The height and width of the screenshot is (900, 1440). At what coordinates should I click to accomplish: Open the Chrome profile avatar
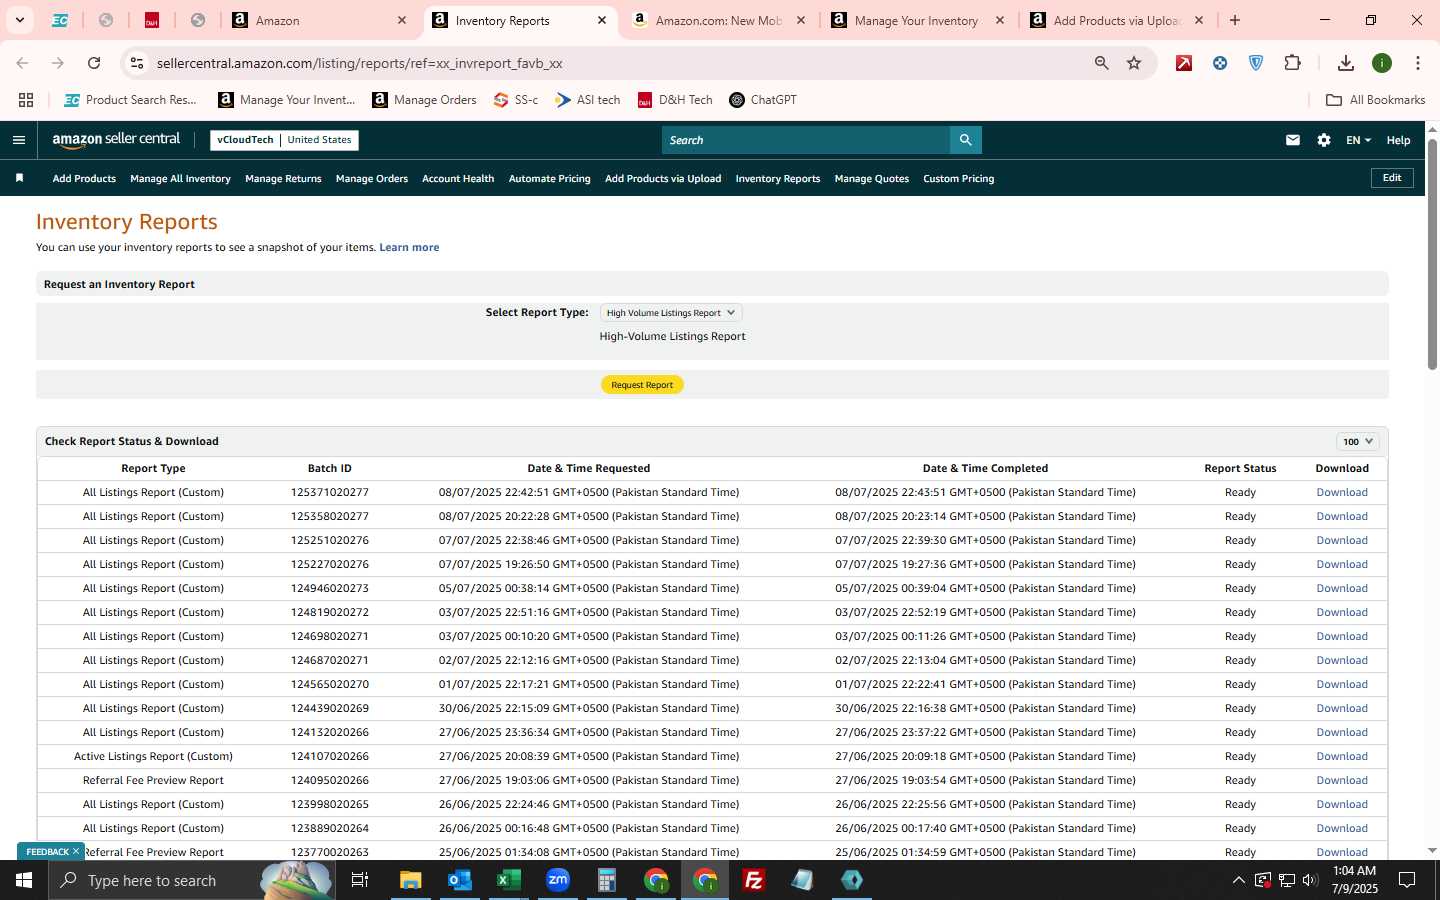1382,63
